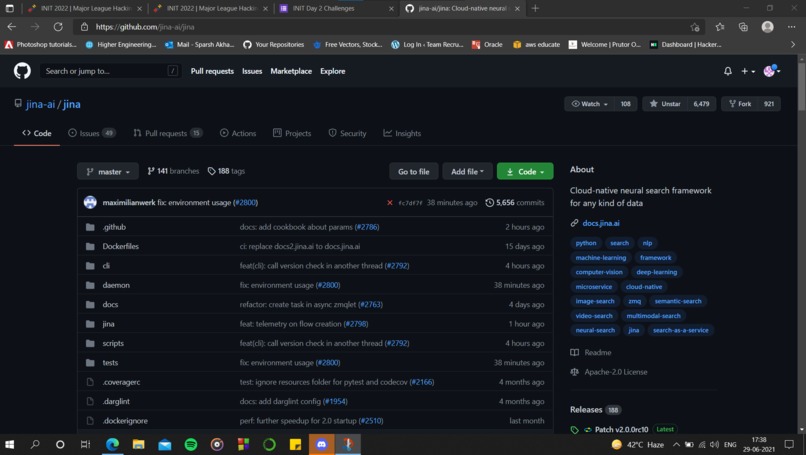The height and width of the screenshot is (455, 806).
Task: Click the Search or jump to field
Action: [109, 71]
